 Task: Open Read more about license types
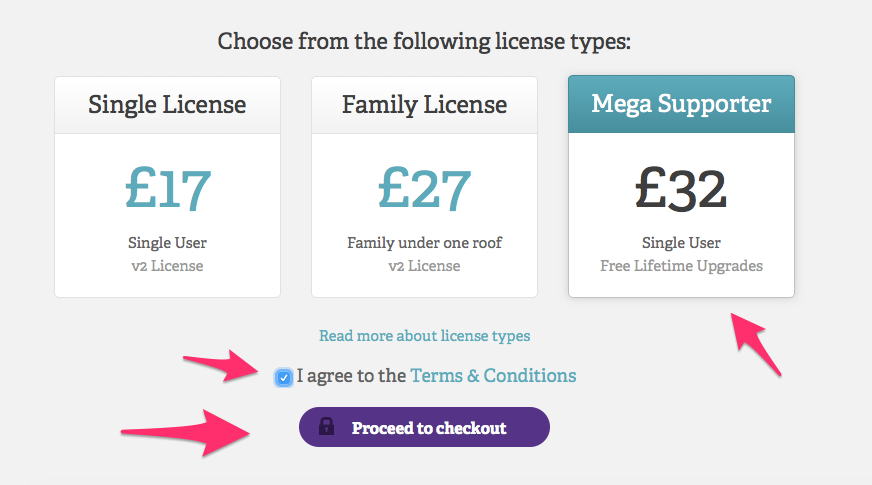point(424,336)
